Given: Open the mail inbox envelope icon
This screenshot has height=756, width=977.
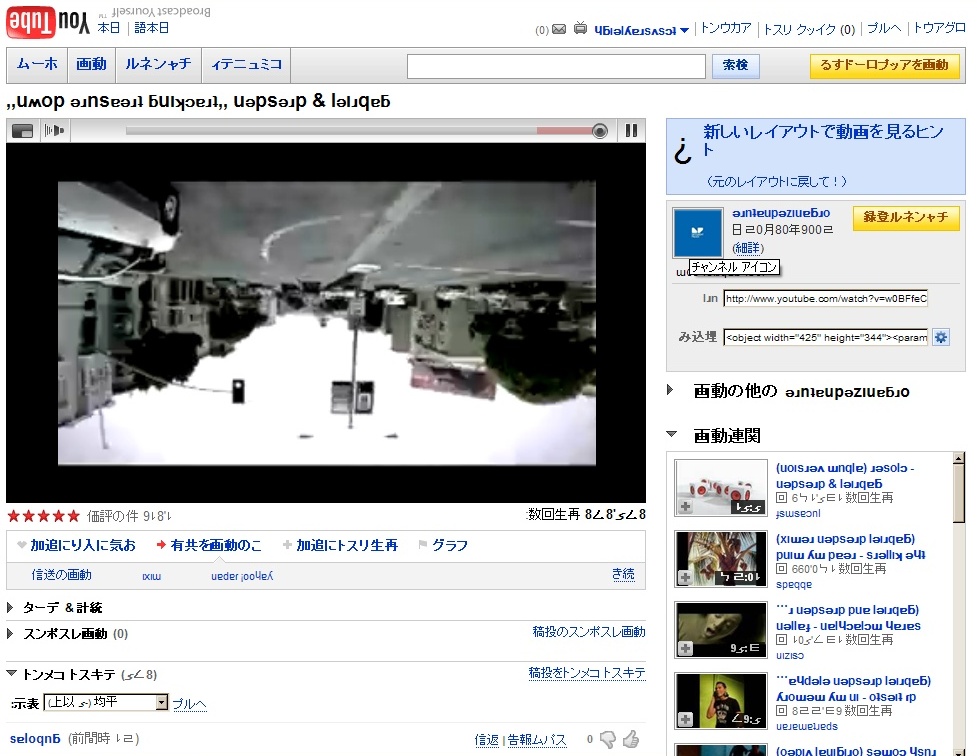Looking at the screenshot, I should [x=559, y=29].
